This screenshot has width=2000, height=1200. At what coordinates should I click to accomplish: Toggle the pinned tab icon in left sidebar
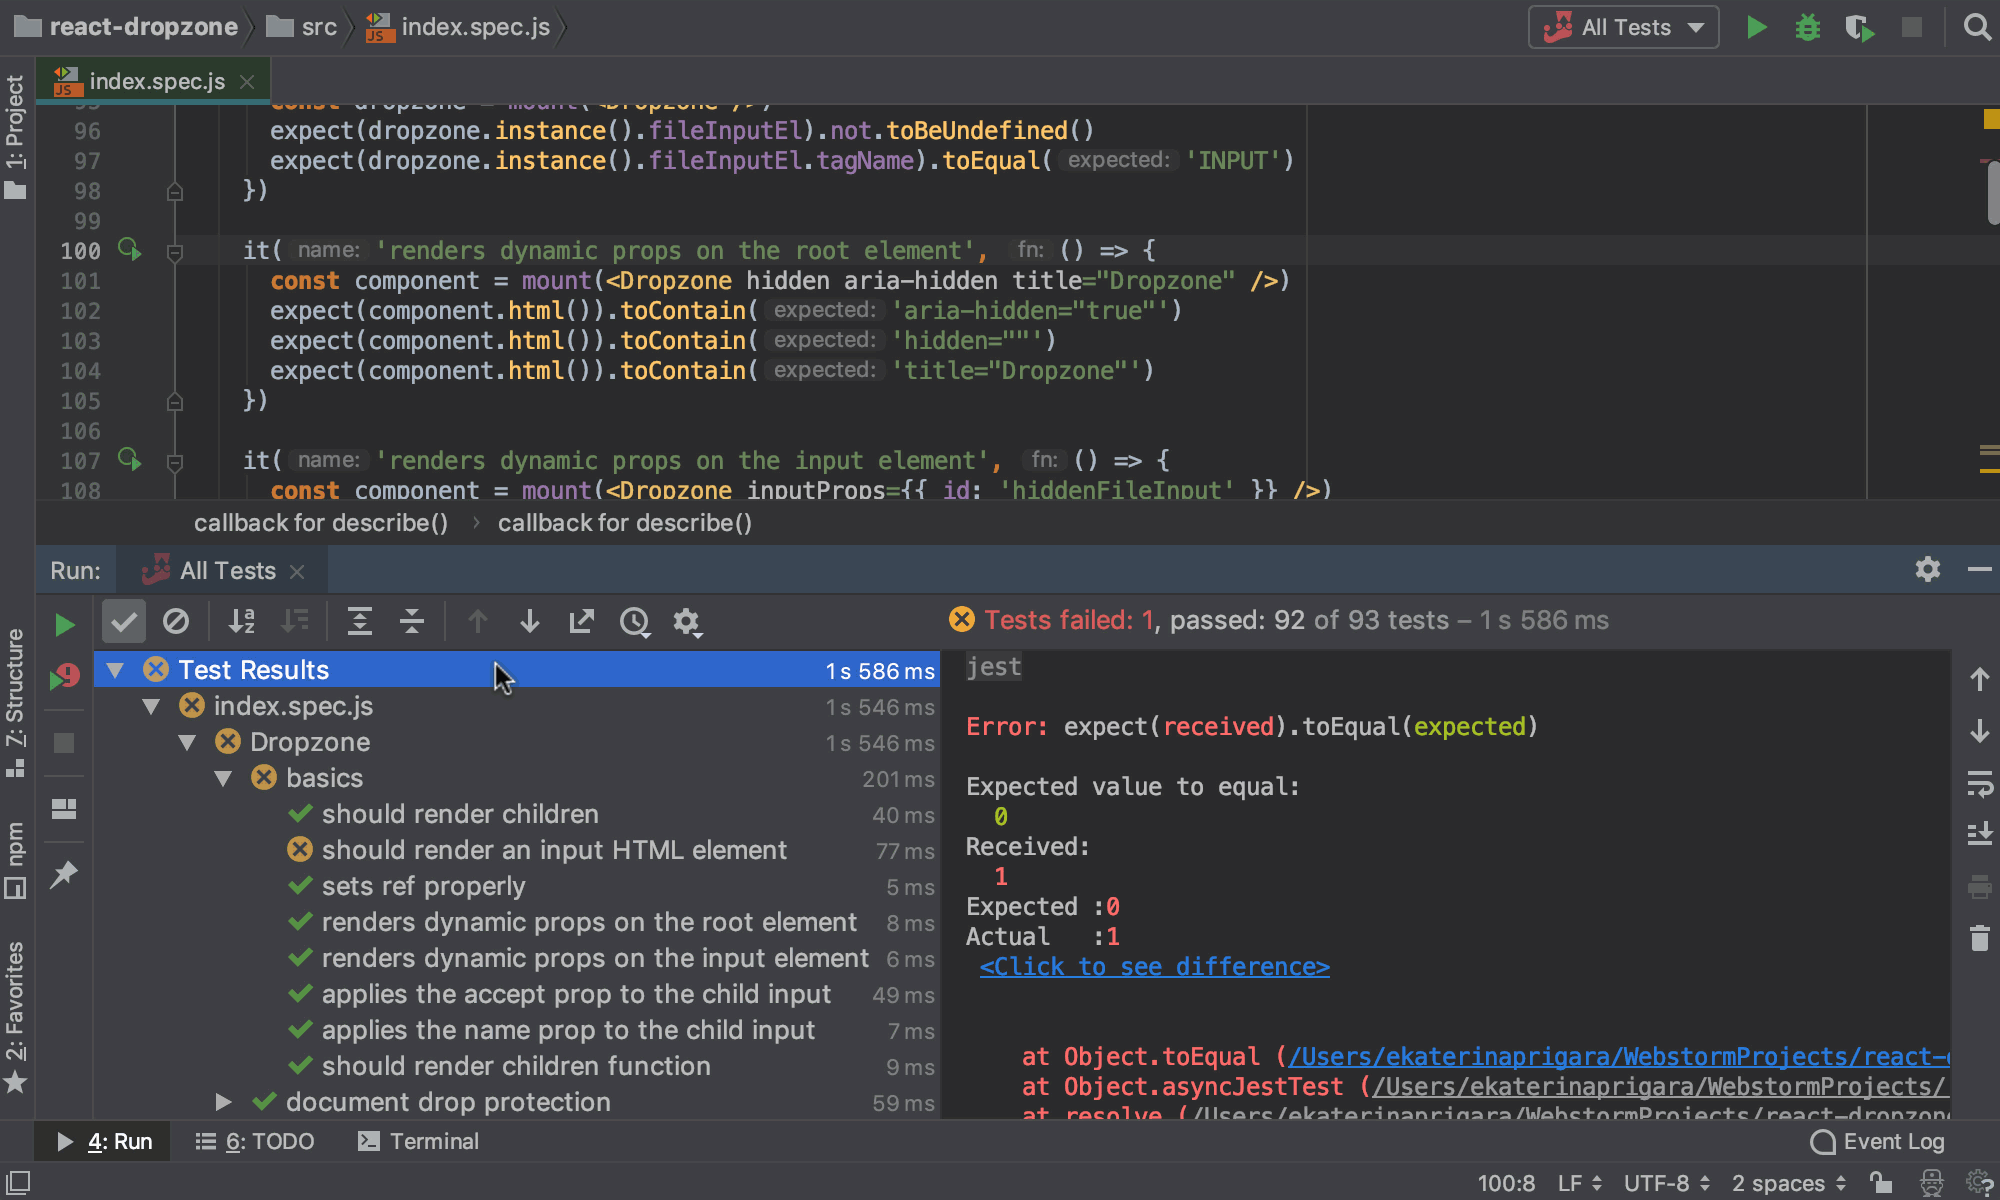63,874
